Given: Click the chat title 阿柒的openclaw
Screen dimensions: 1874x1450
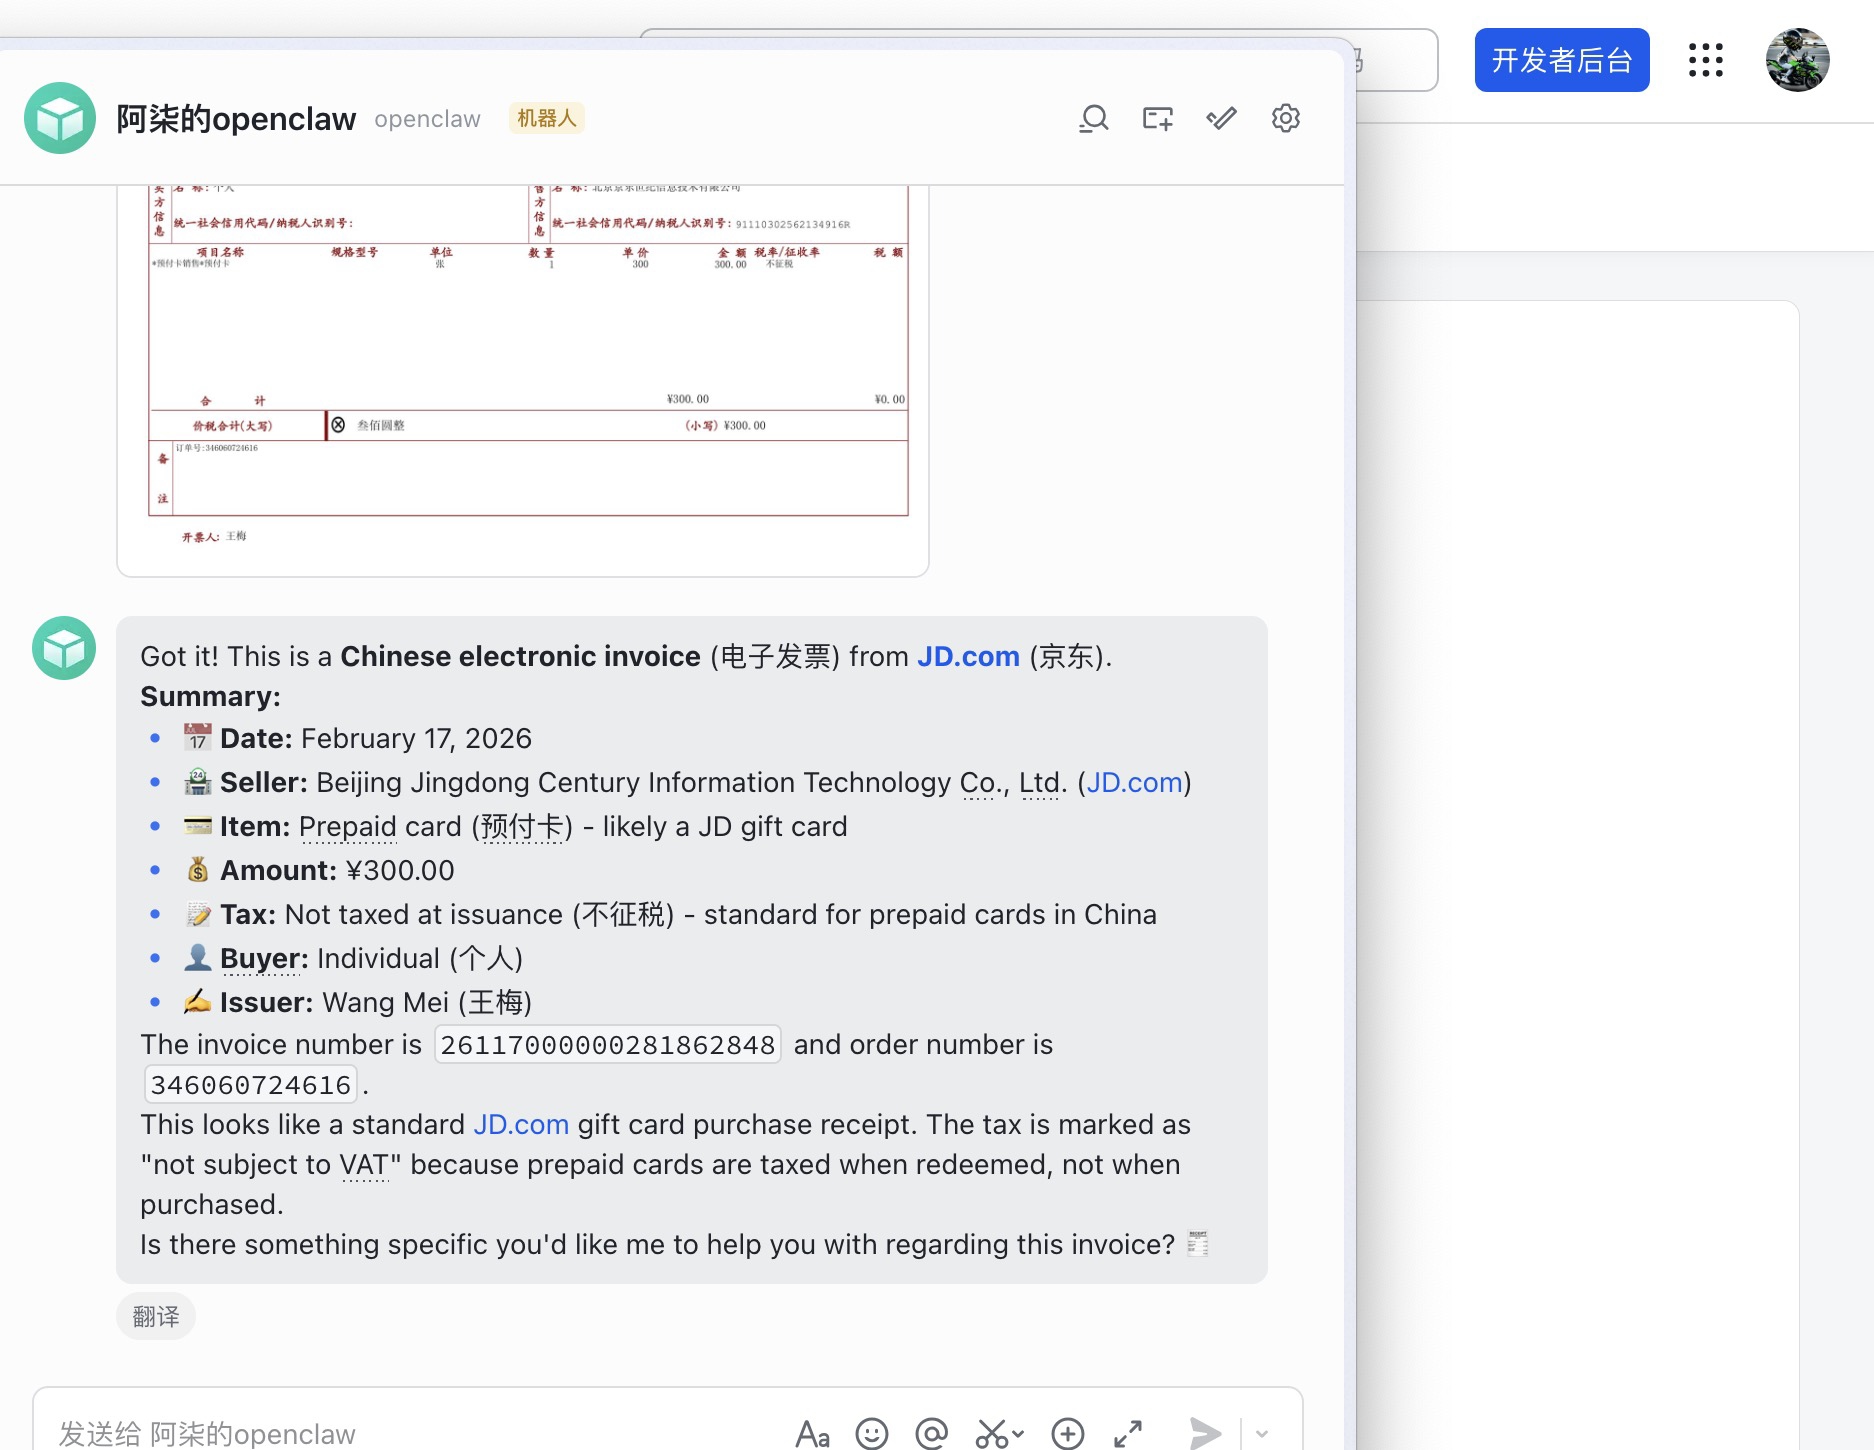Looking at the screenshot, I should [x=236, y=119].
